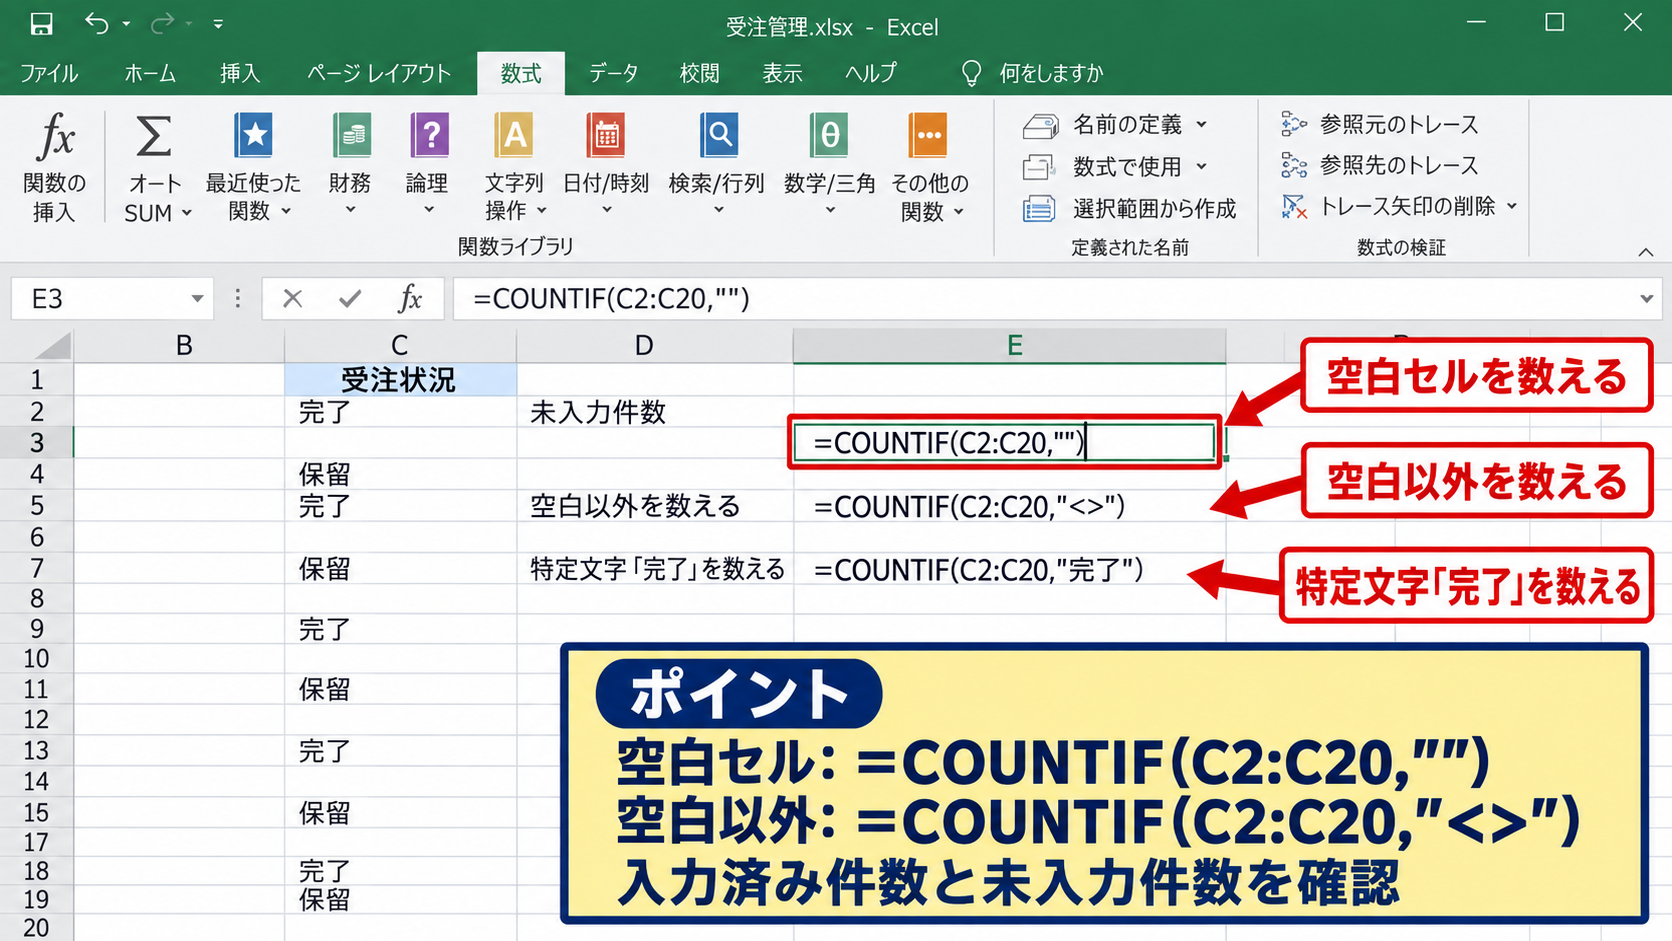
Task: Click inside the formula bar text
Action: (x=611, y=299)
